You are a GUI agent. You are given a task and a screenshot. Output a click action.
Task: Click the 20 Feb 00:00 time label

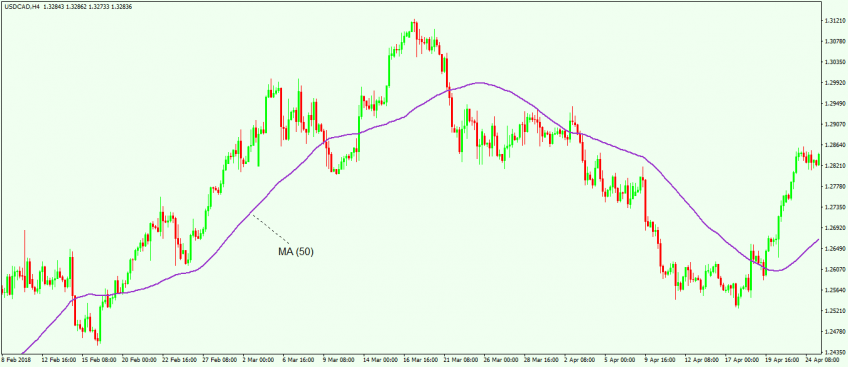click(x=140, y=359)
